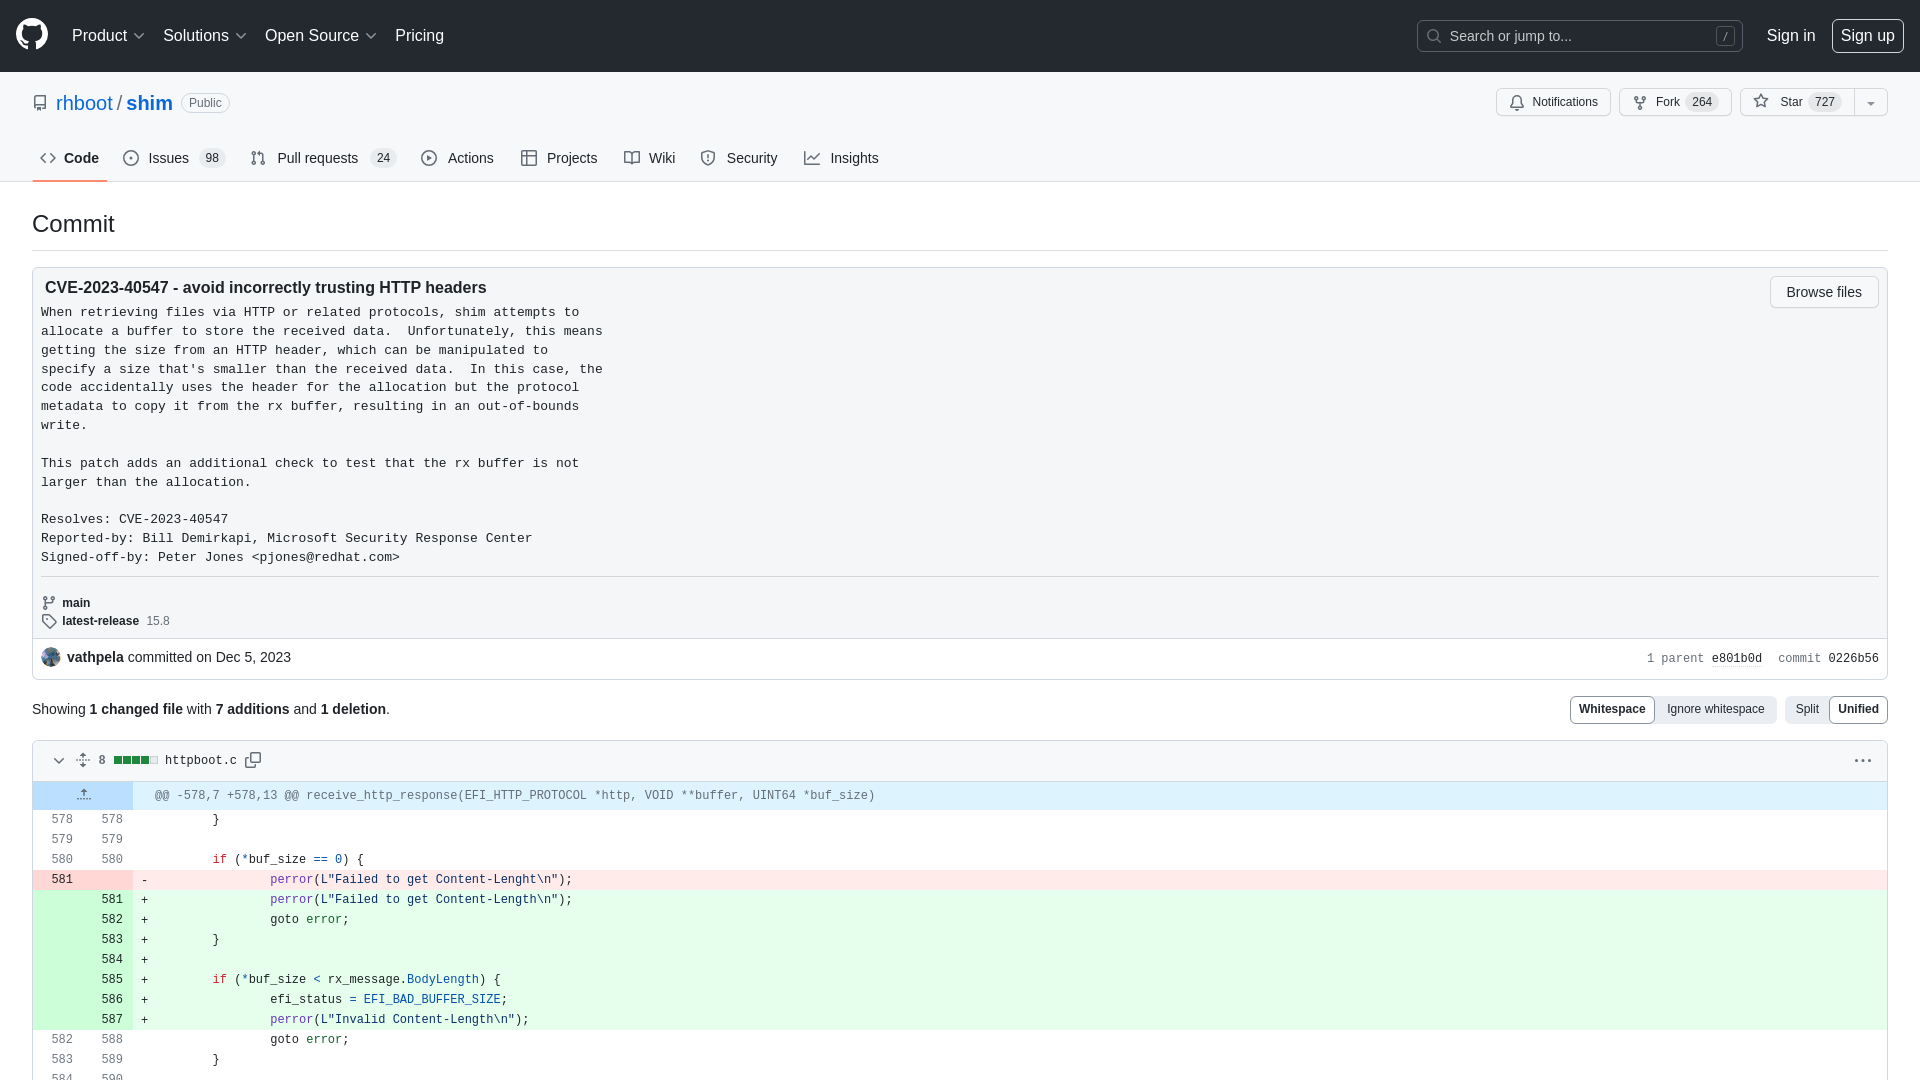Screen dimensions: 1920x1080
Task: Expand the Product menu
Action: coord(108,36)
